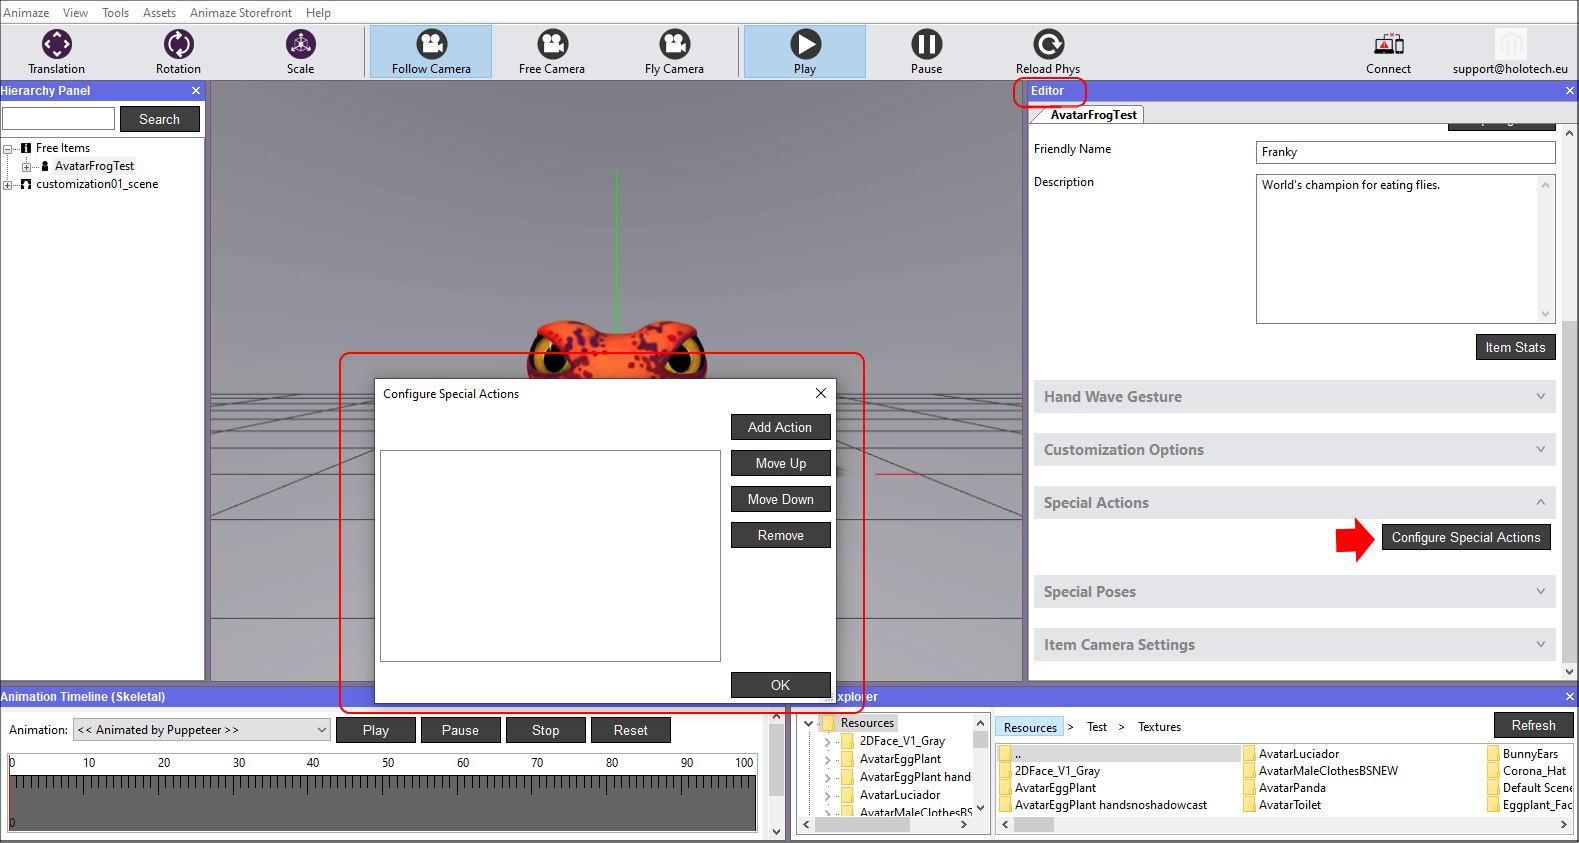Image resolution: width=1579 pixels, height=843 pixels.
Task: Open the support@holotech.eu account icon
Action: click(x=1511, y=44)
